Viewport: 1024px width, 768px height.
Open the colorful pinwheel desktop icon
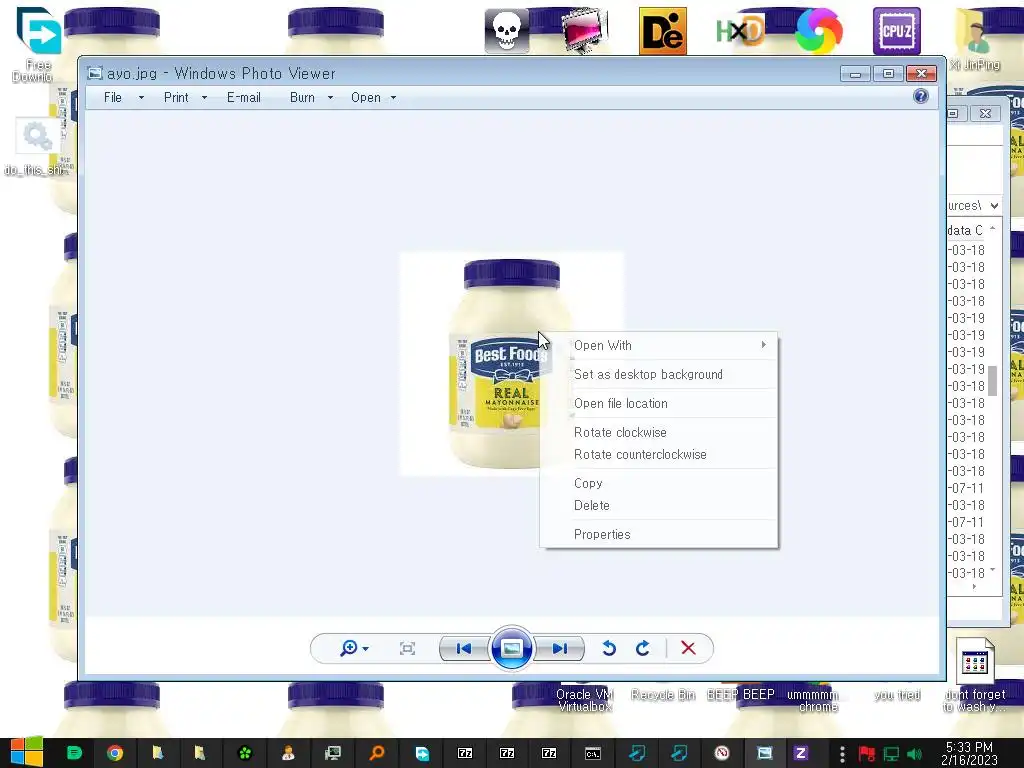[819, 31]
